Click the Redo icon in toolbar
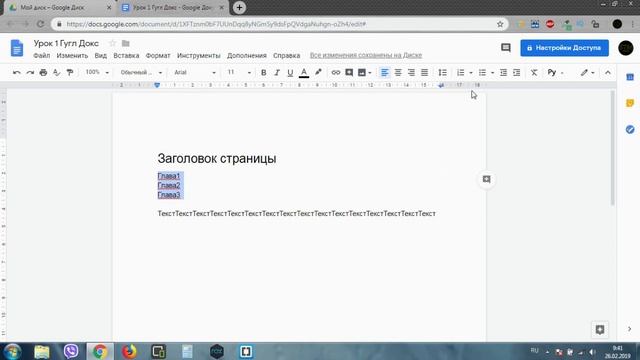 pos(30,73)
